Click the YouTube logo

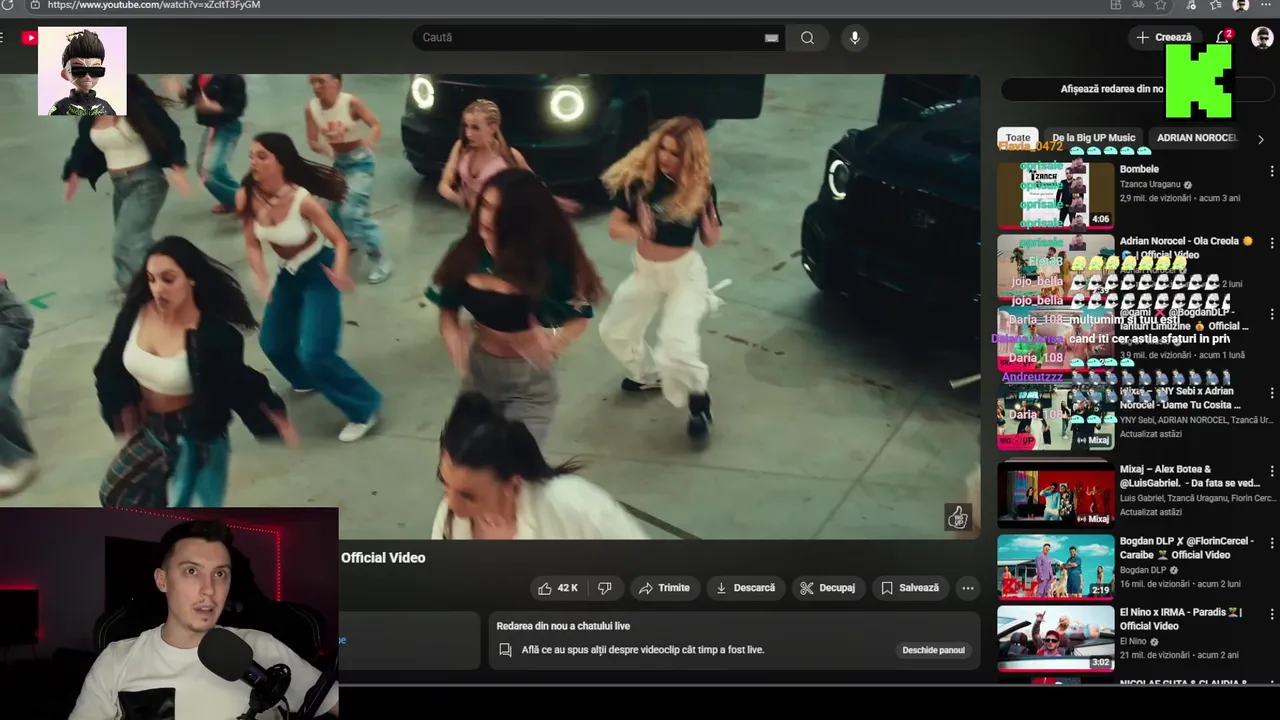pos(30,38)
